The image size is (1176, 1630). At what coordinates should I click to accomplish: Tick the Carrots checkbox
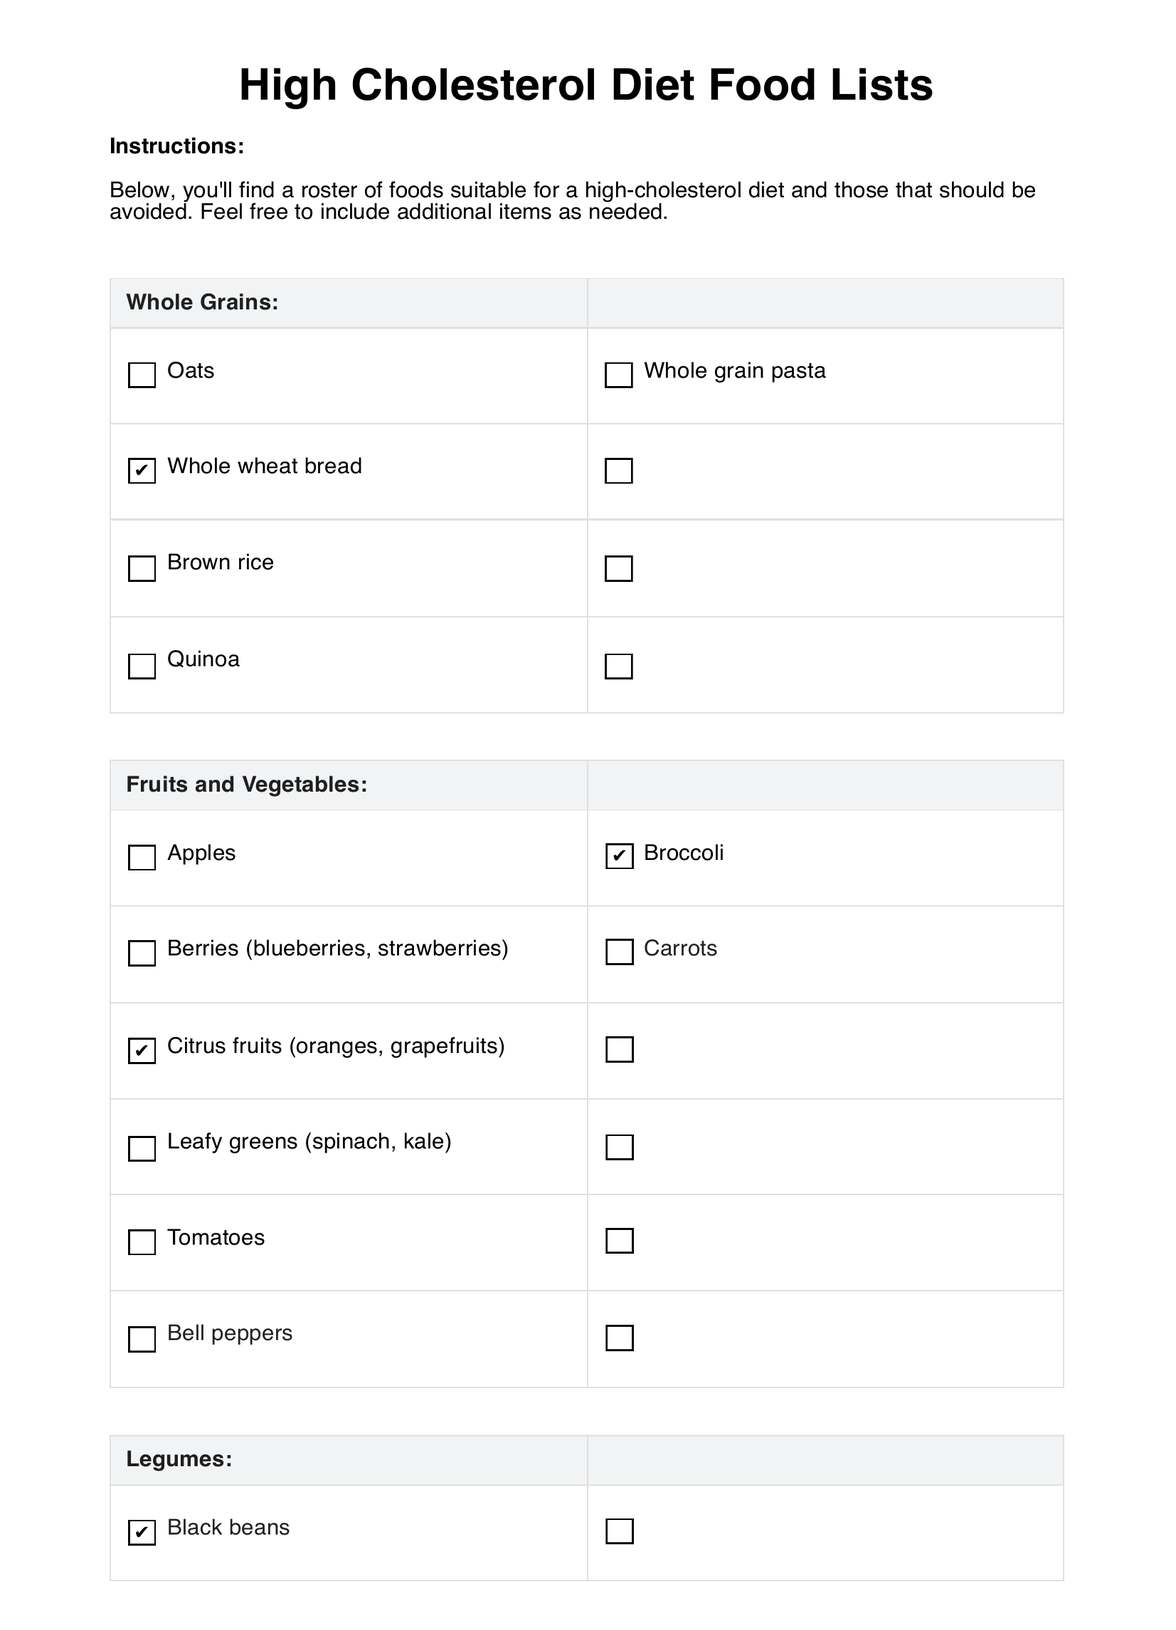[619, 952]
